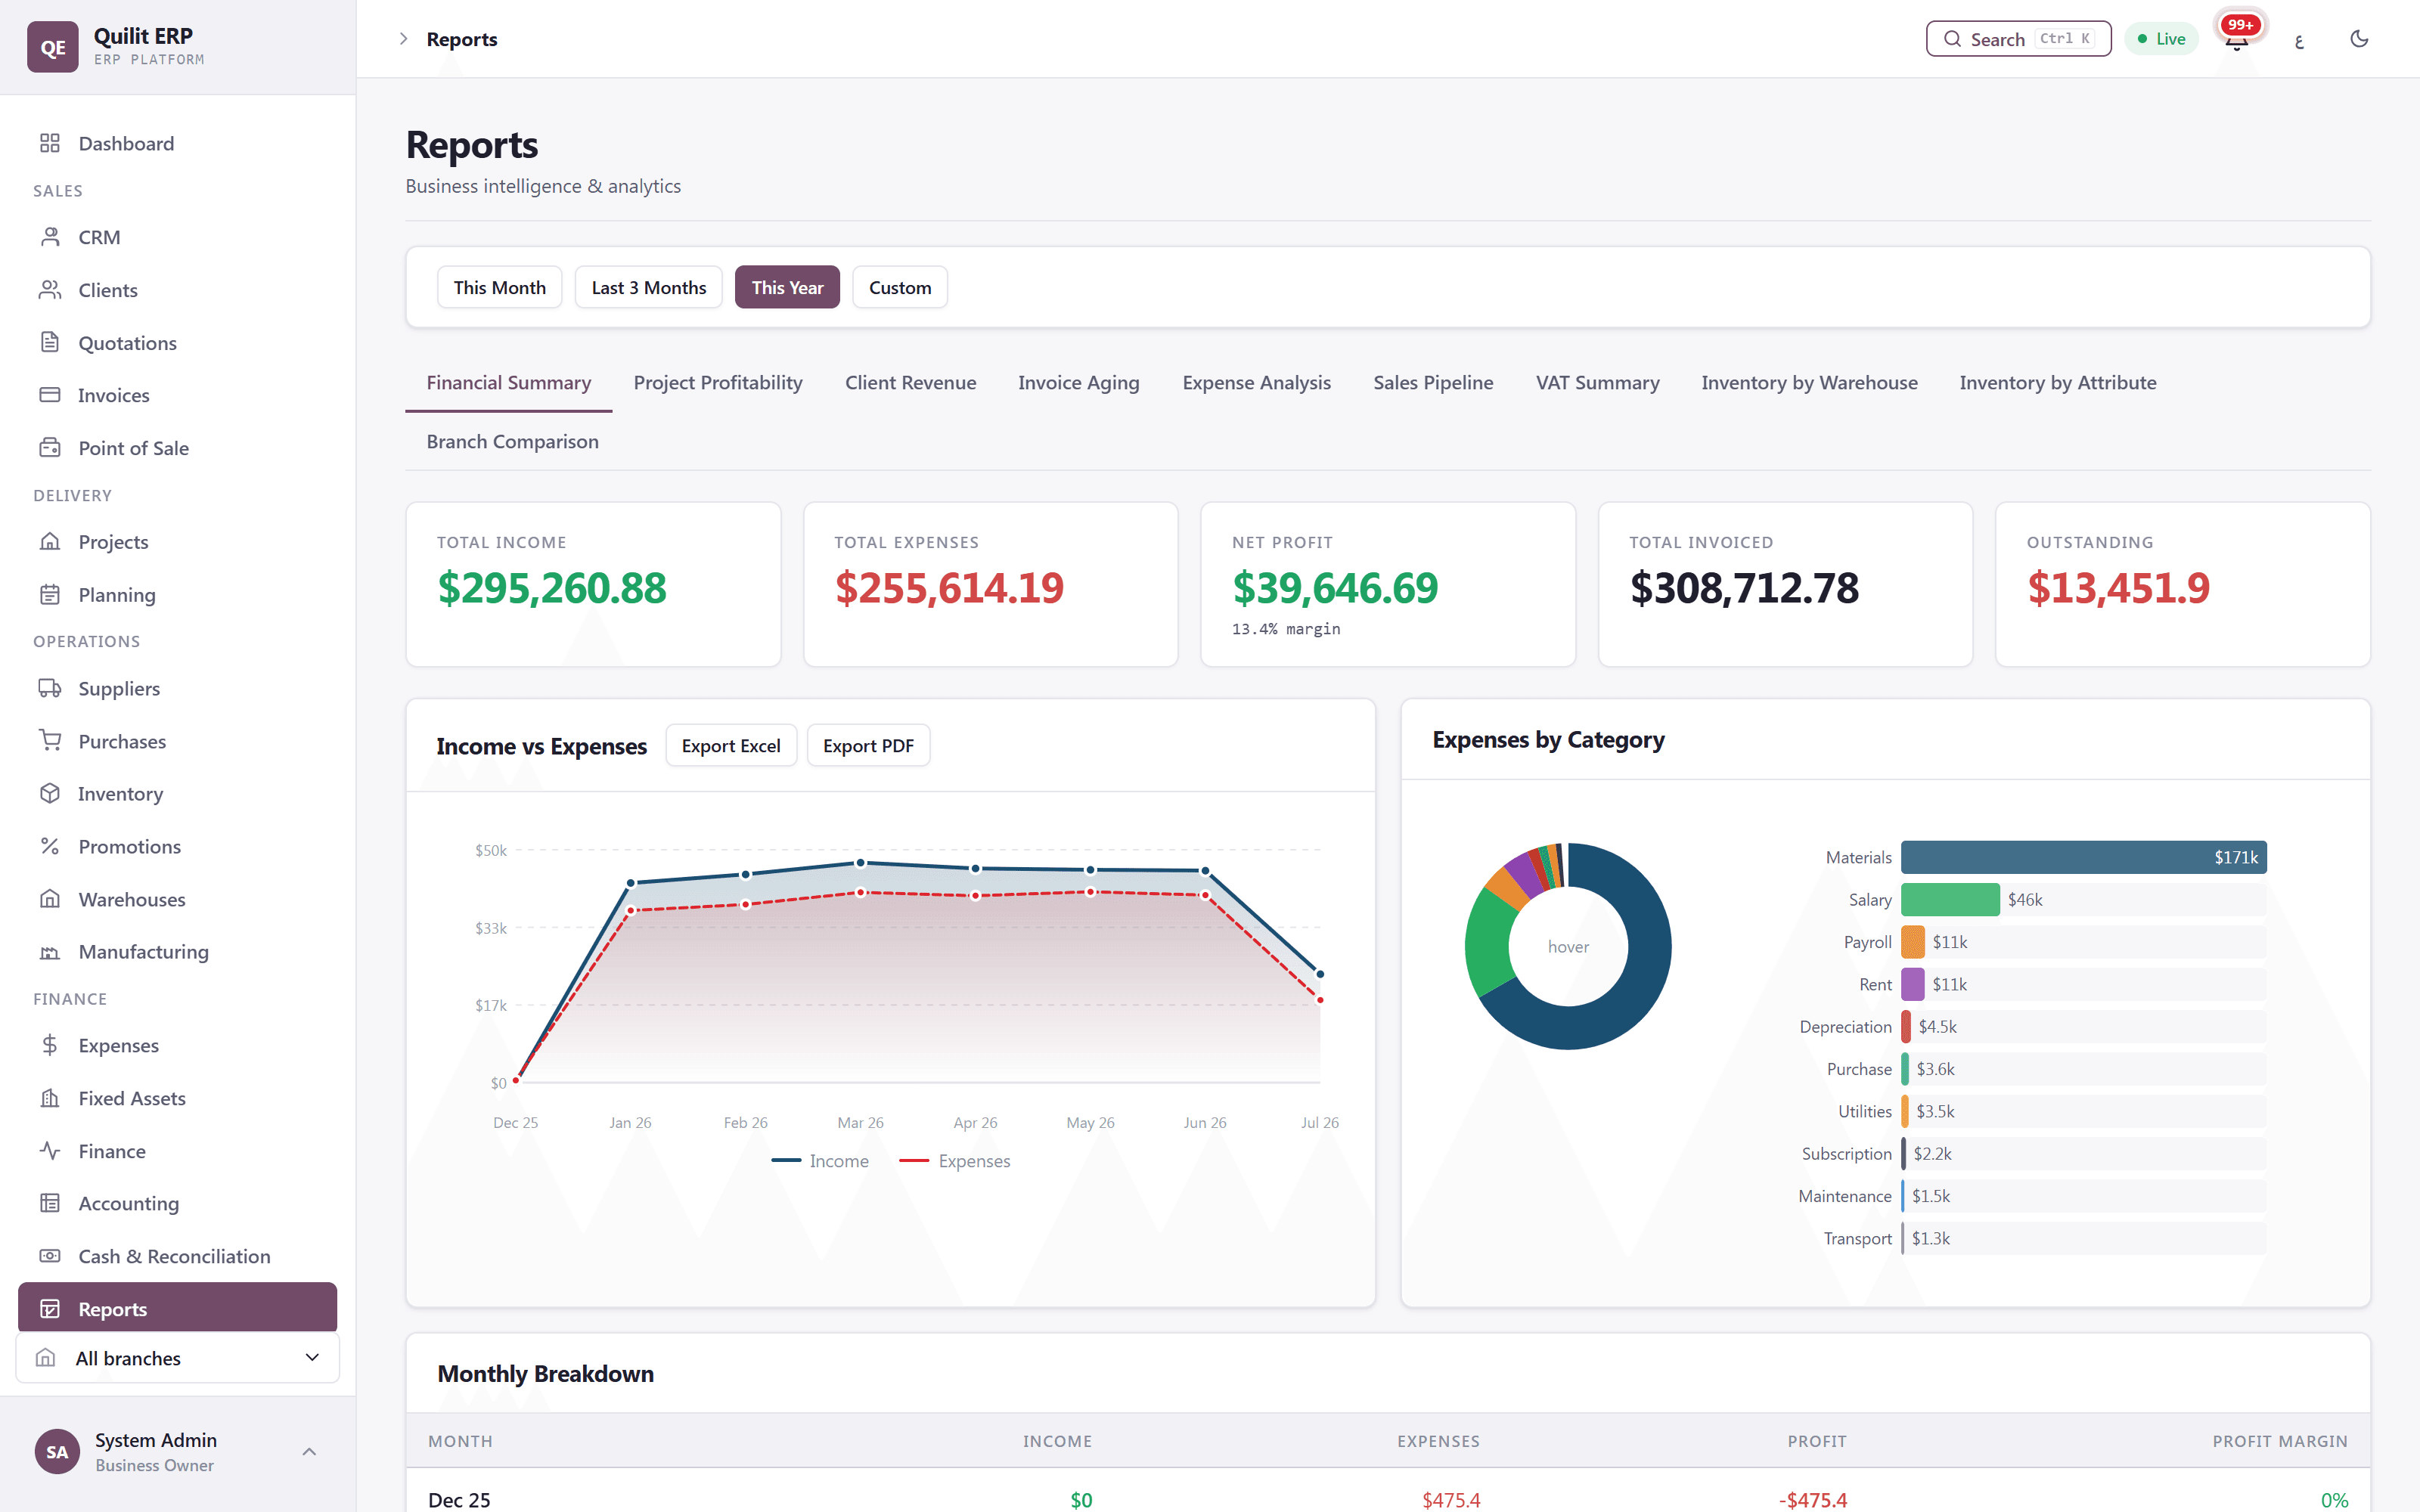
Task: Click the Clients people icon
Action: point(50,290)
